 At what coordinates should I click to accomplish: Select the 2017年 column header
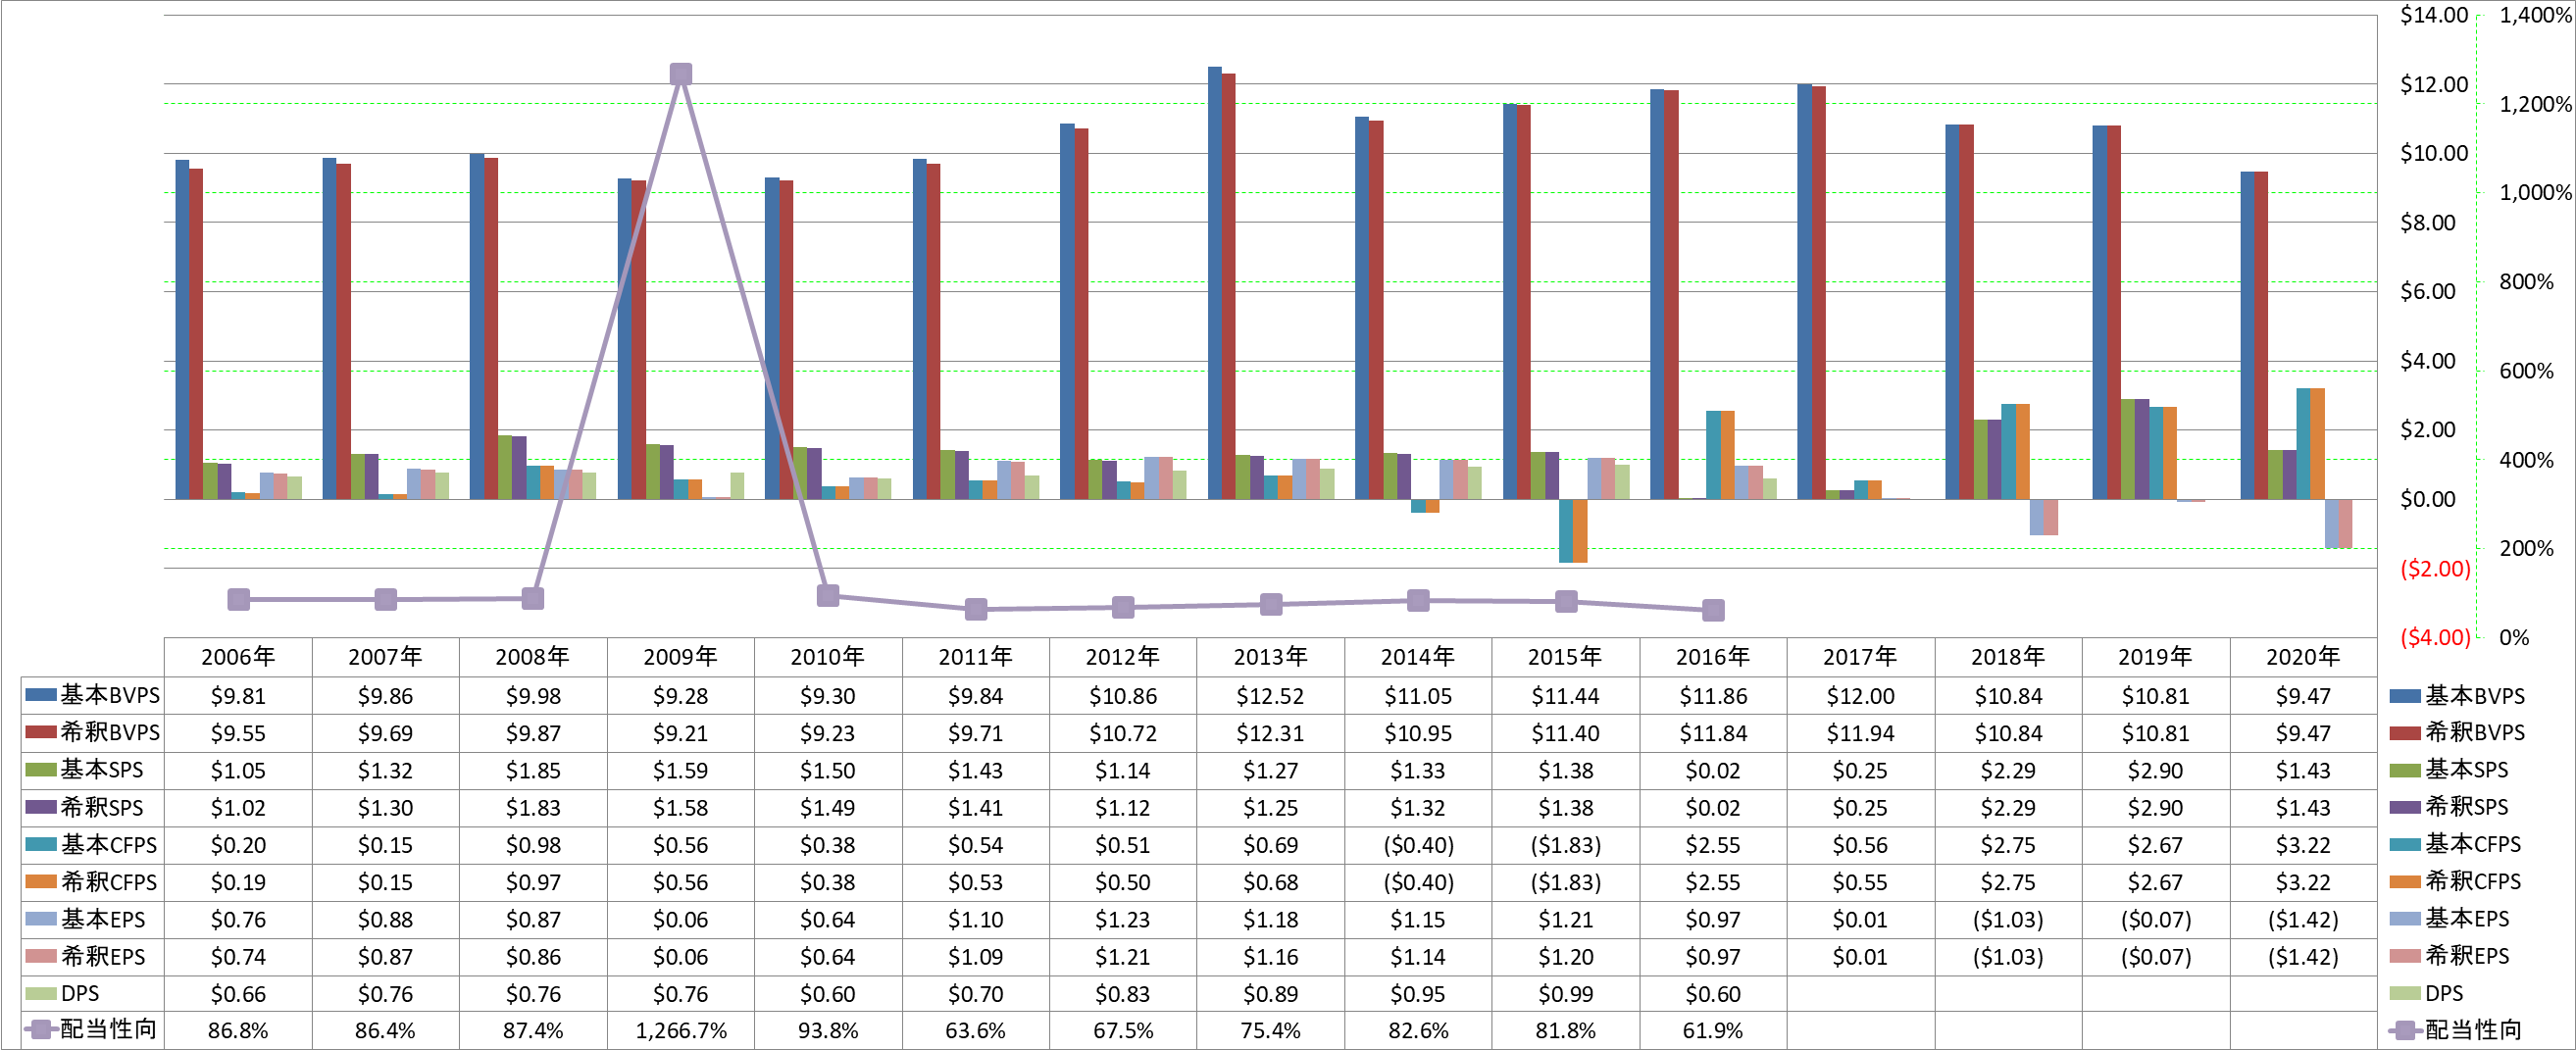1860,657
